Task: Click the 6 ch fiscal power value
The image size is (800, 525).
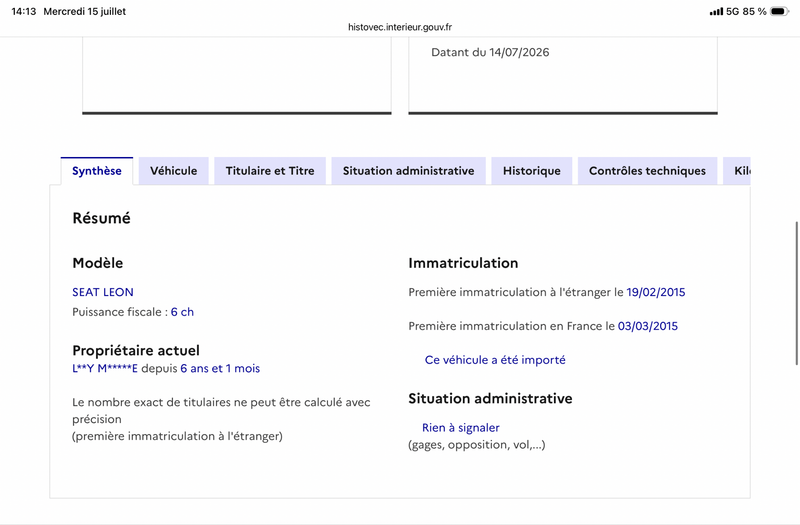Action: pyautogui.click(x=182, y=312)
